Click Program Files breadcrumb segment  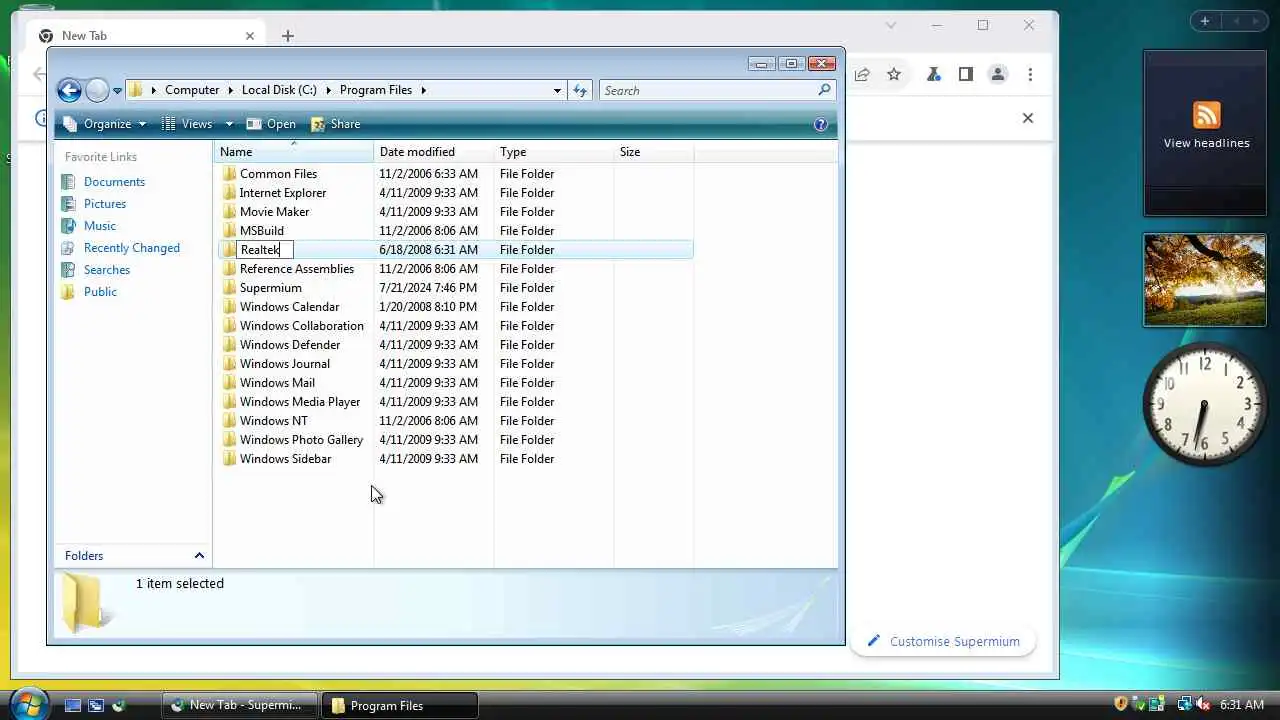376,90
